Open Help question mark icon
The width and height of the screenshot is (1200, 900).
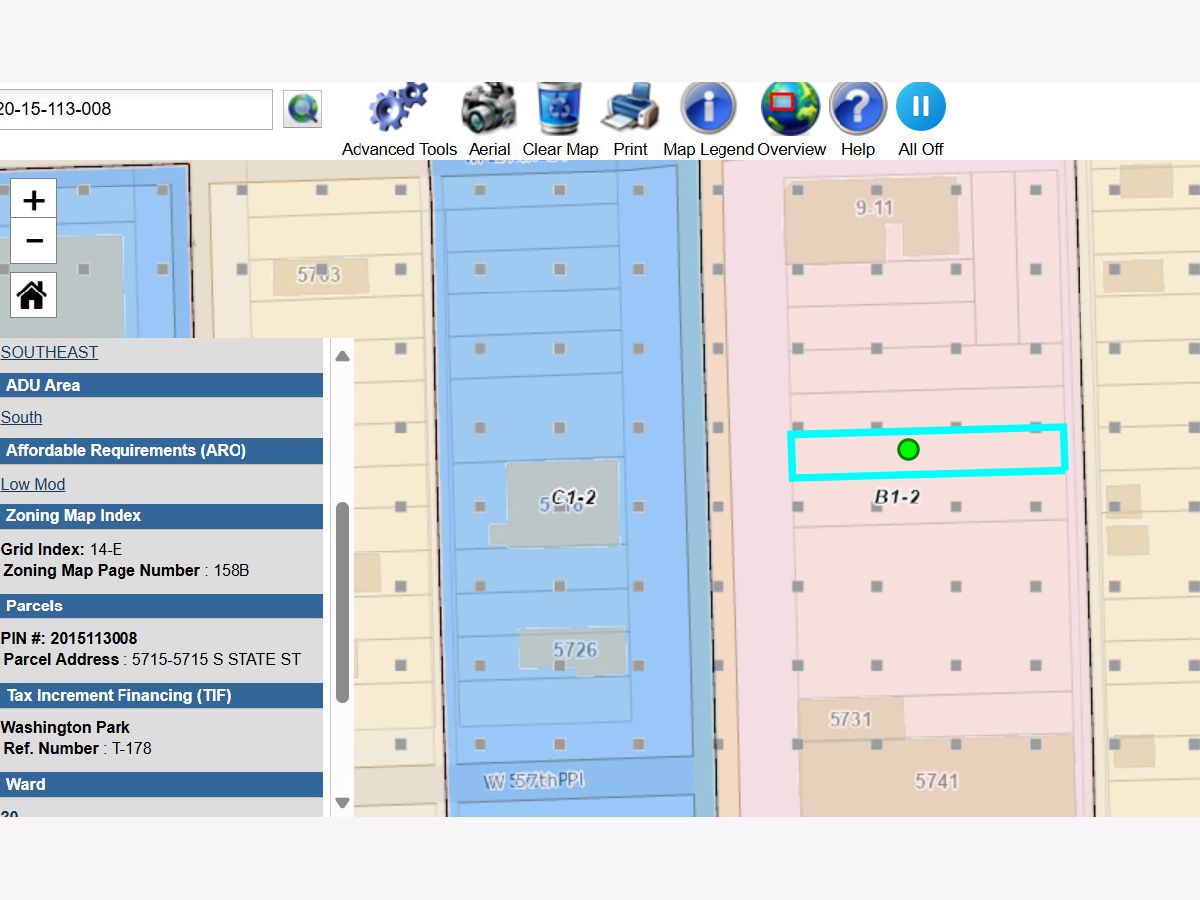857,108
